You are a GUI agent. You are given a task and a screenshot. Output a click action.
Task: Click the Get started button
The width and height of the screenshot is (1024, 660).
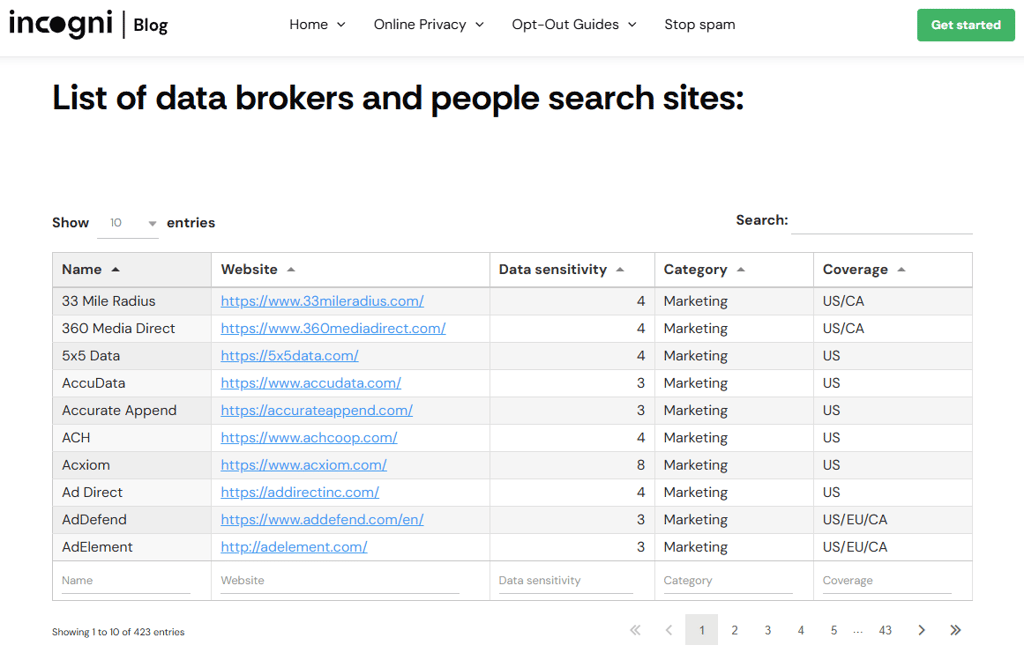click(965, 25)
